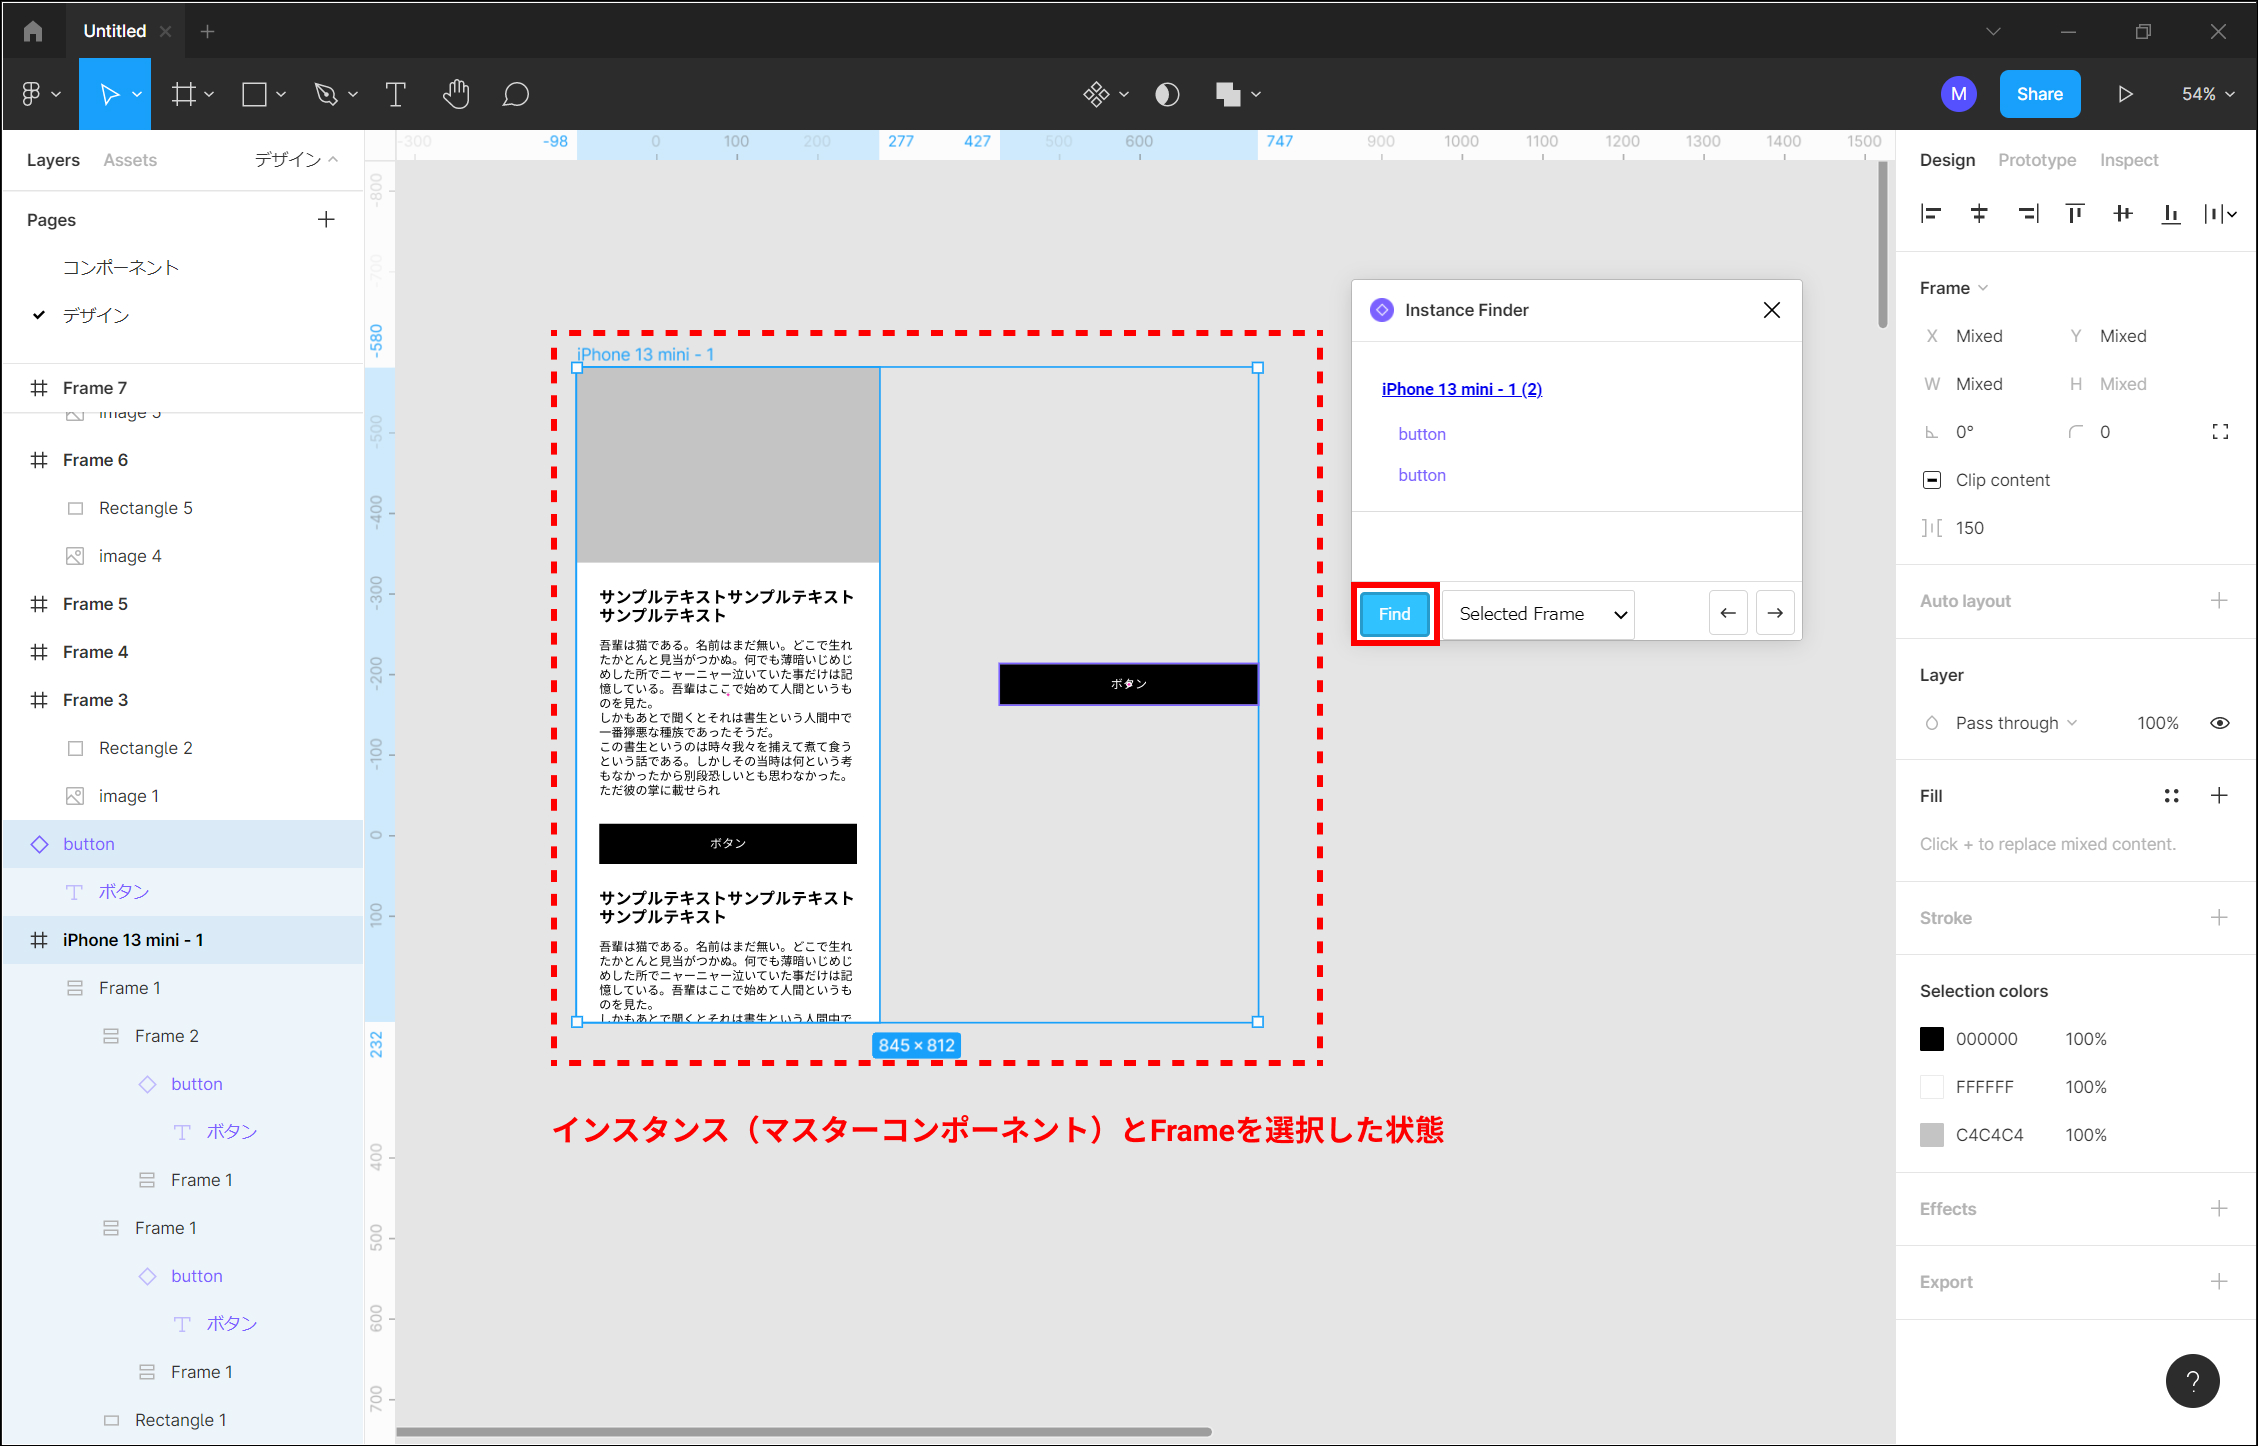The height and width of the screenshot is (1446, 2258).
Task: Switch to the Prototype tab
Action: [2036, 160]
